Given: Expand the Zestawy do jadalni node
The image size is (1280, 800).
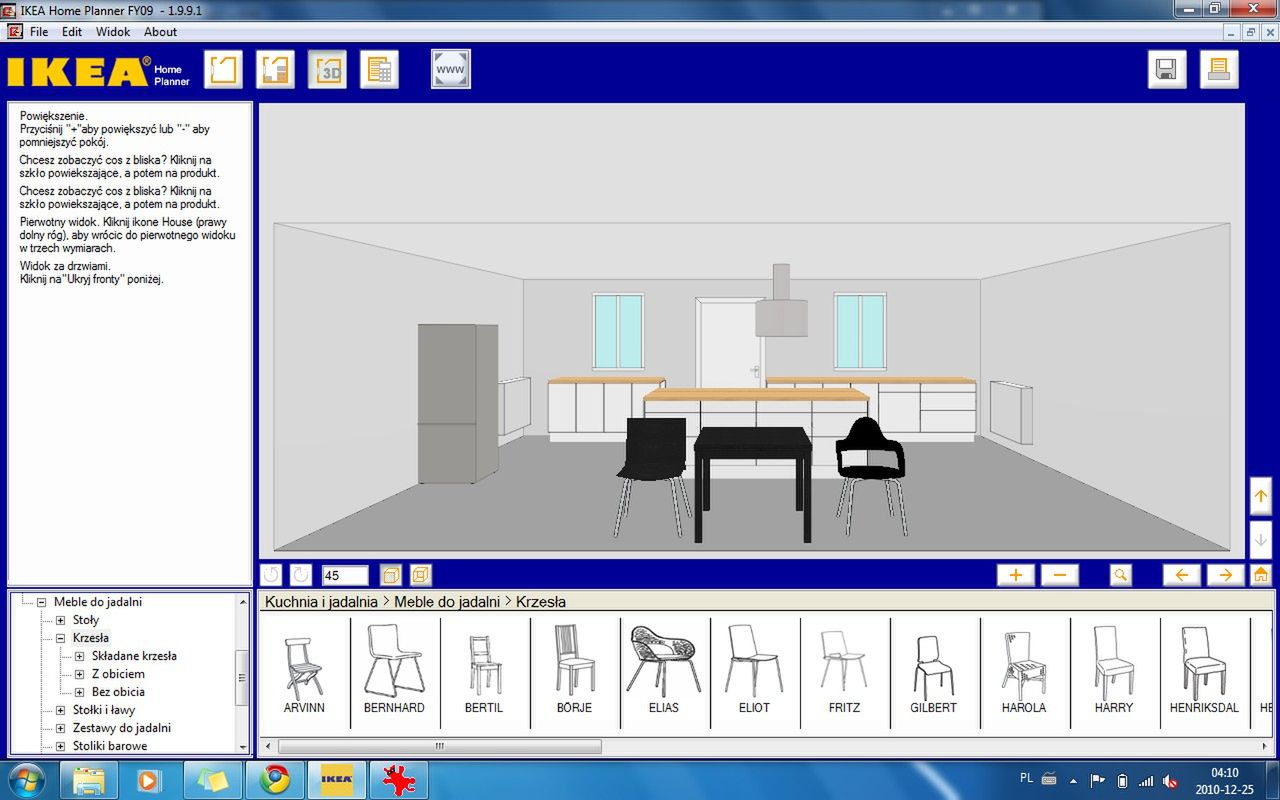Looking at the screenshot, I should tap(61, 729).
